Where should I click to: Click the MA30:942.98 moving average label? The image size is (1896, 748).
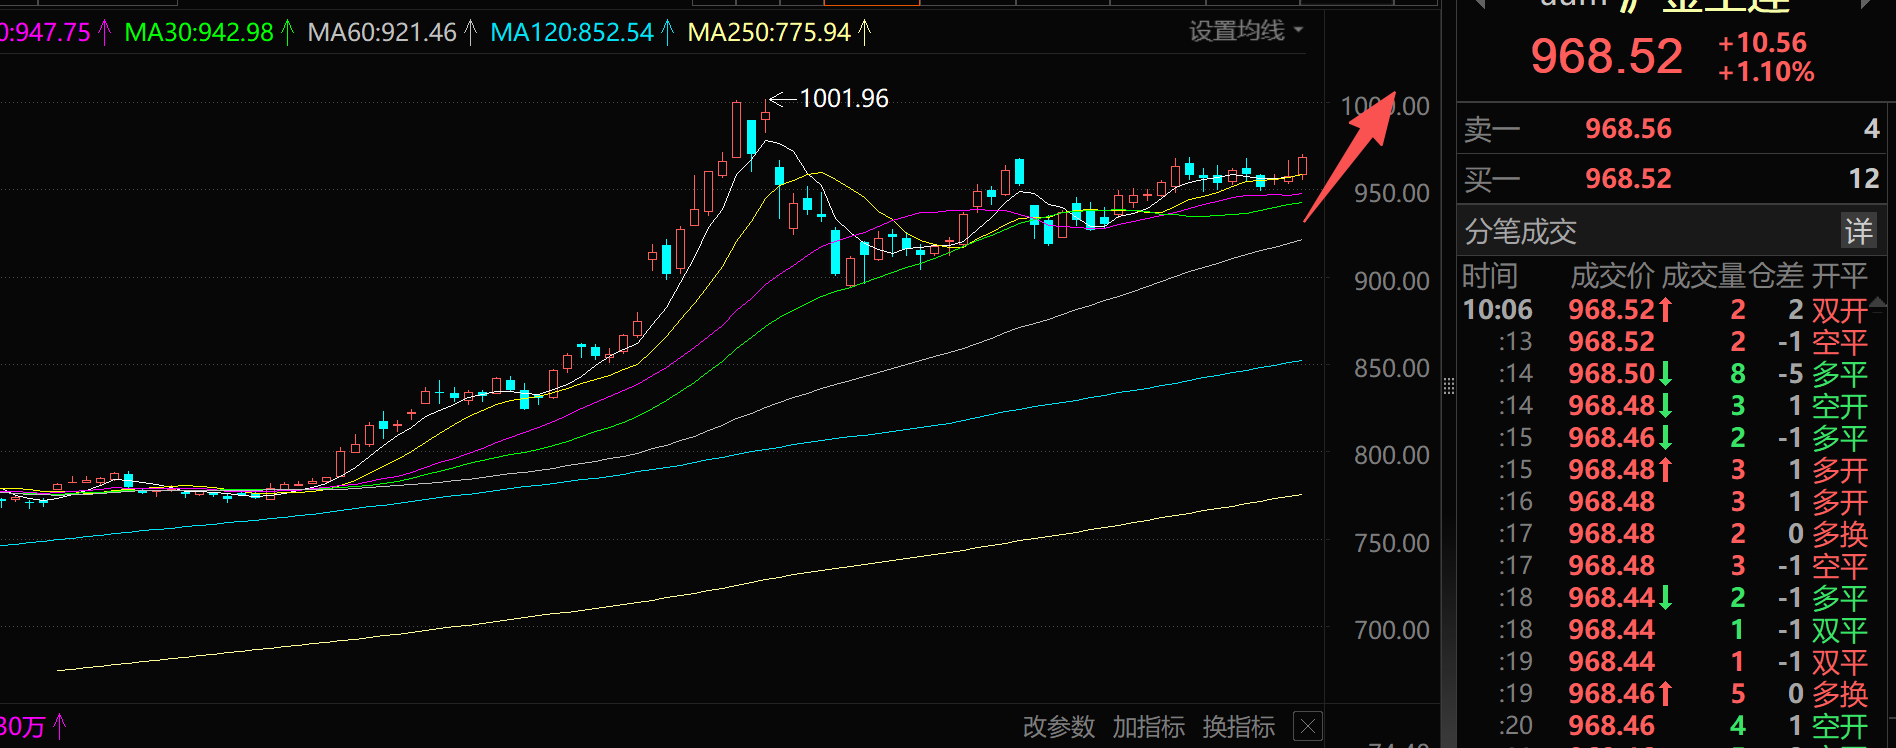[x=199, y=33]
